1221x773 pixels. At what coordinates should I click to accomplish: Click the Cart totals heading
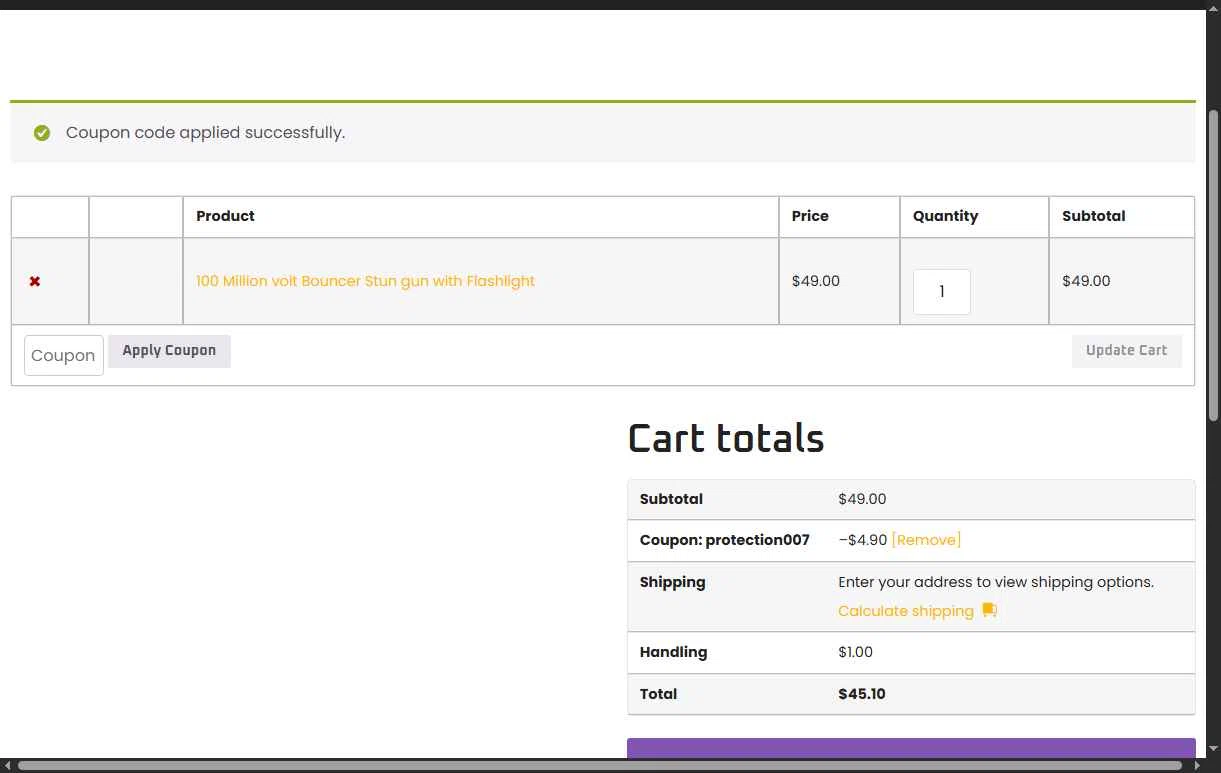[726, 439]
